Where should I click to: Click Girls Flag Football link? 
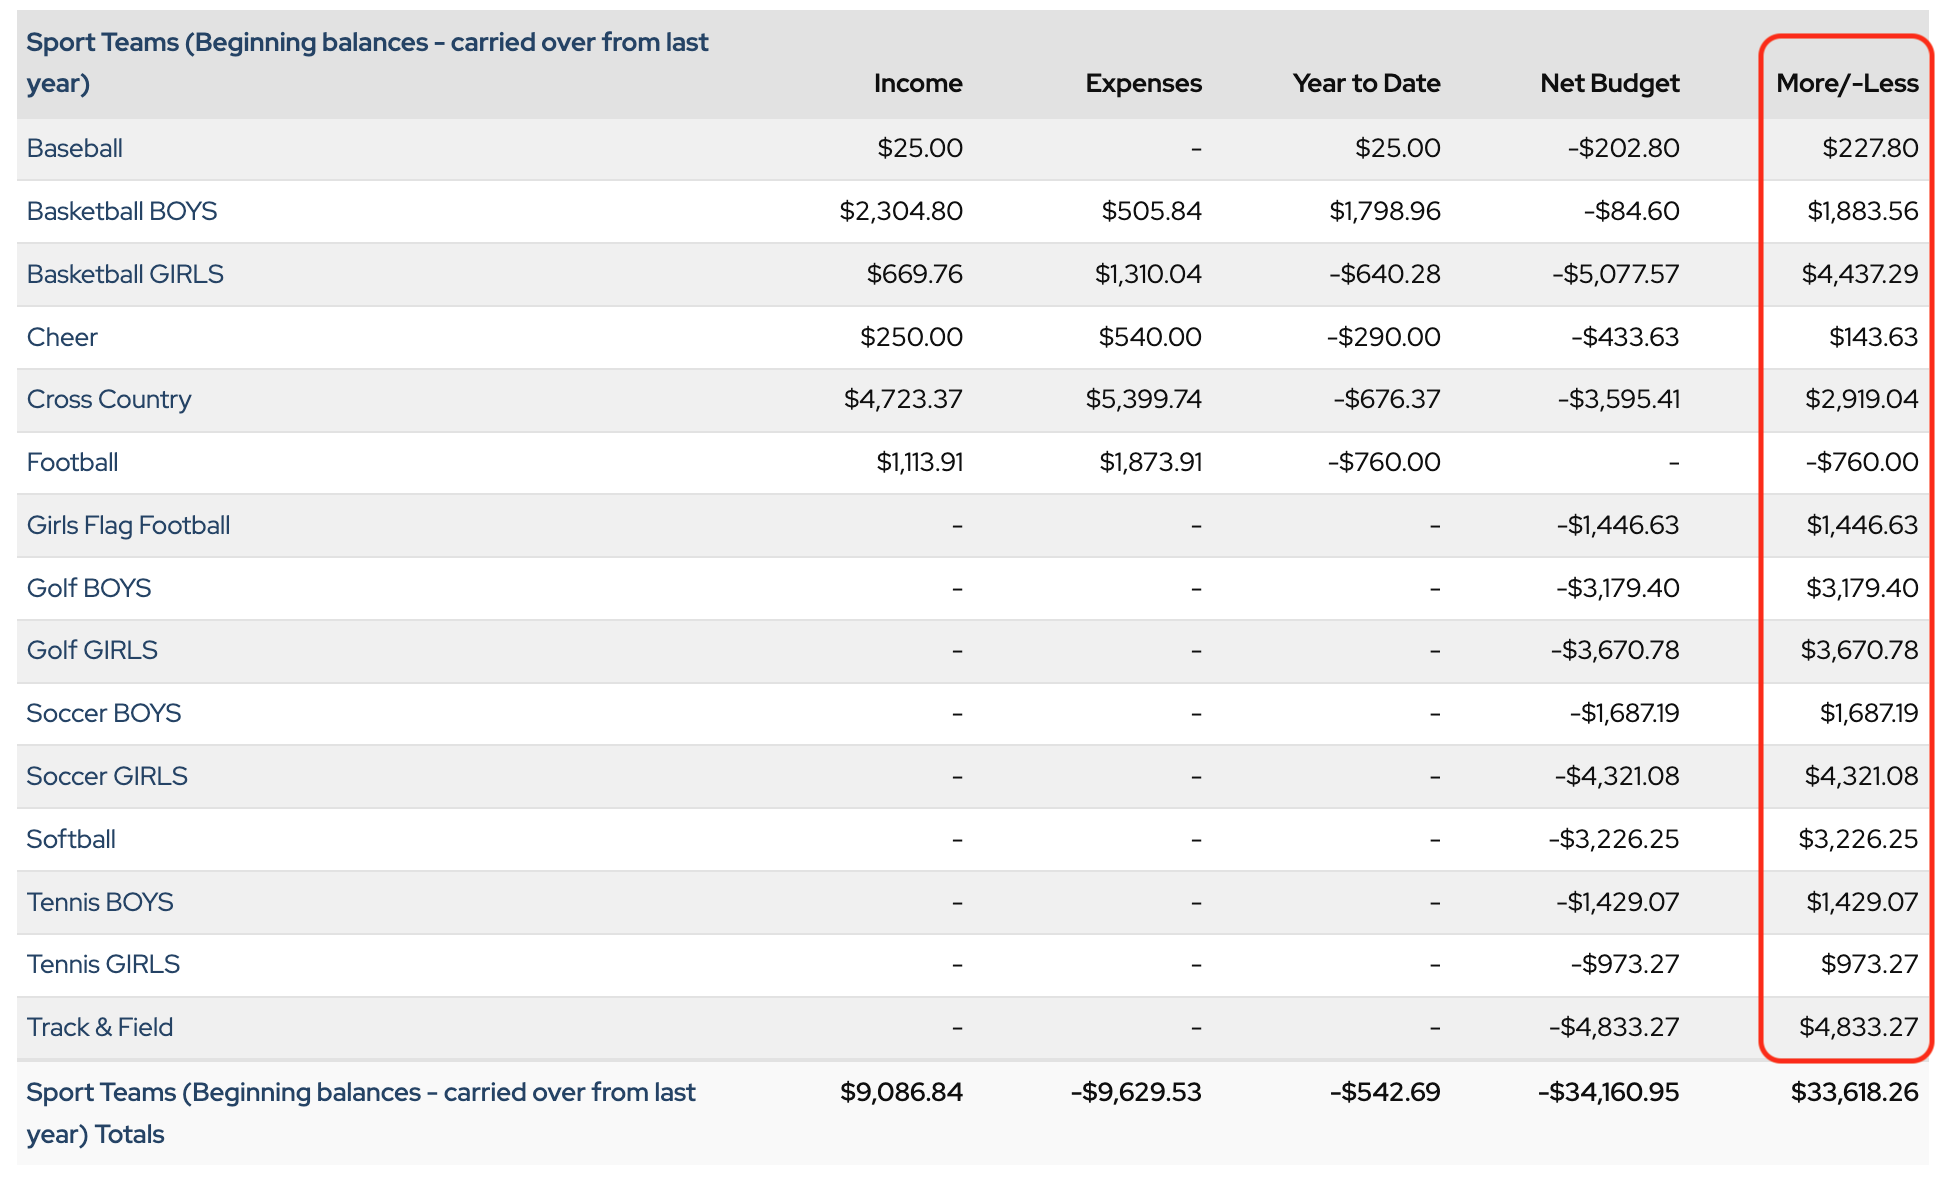[x=129, y=525]
